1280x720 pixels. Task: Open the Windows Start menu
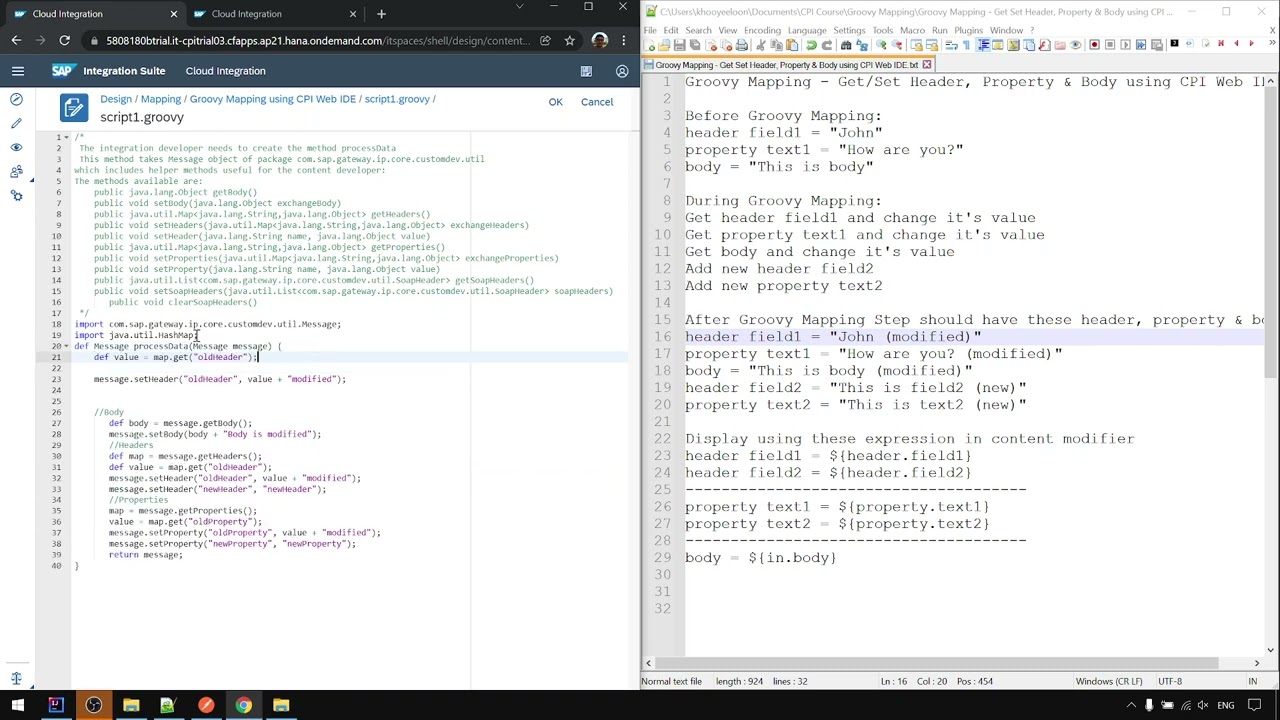(x=18, y=705)
